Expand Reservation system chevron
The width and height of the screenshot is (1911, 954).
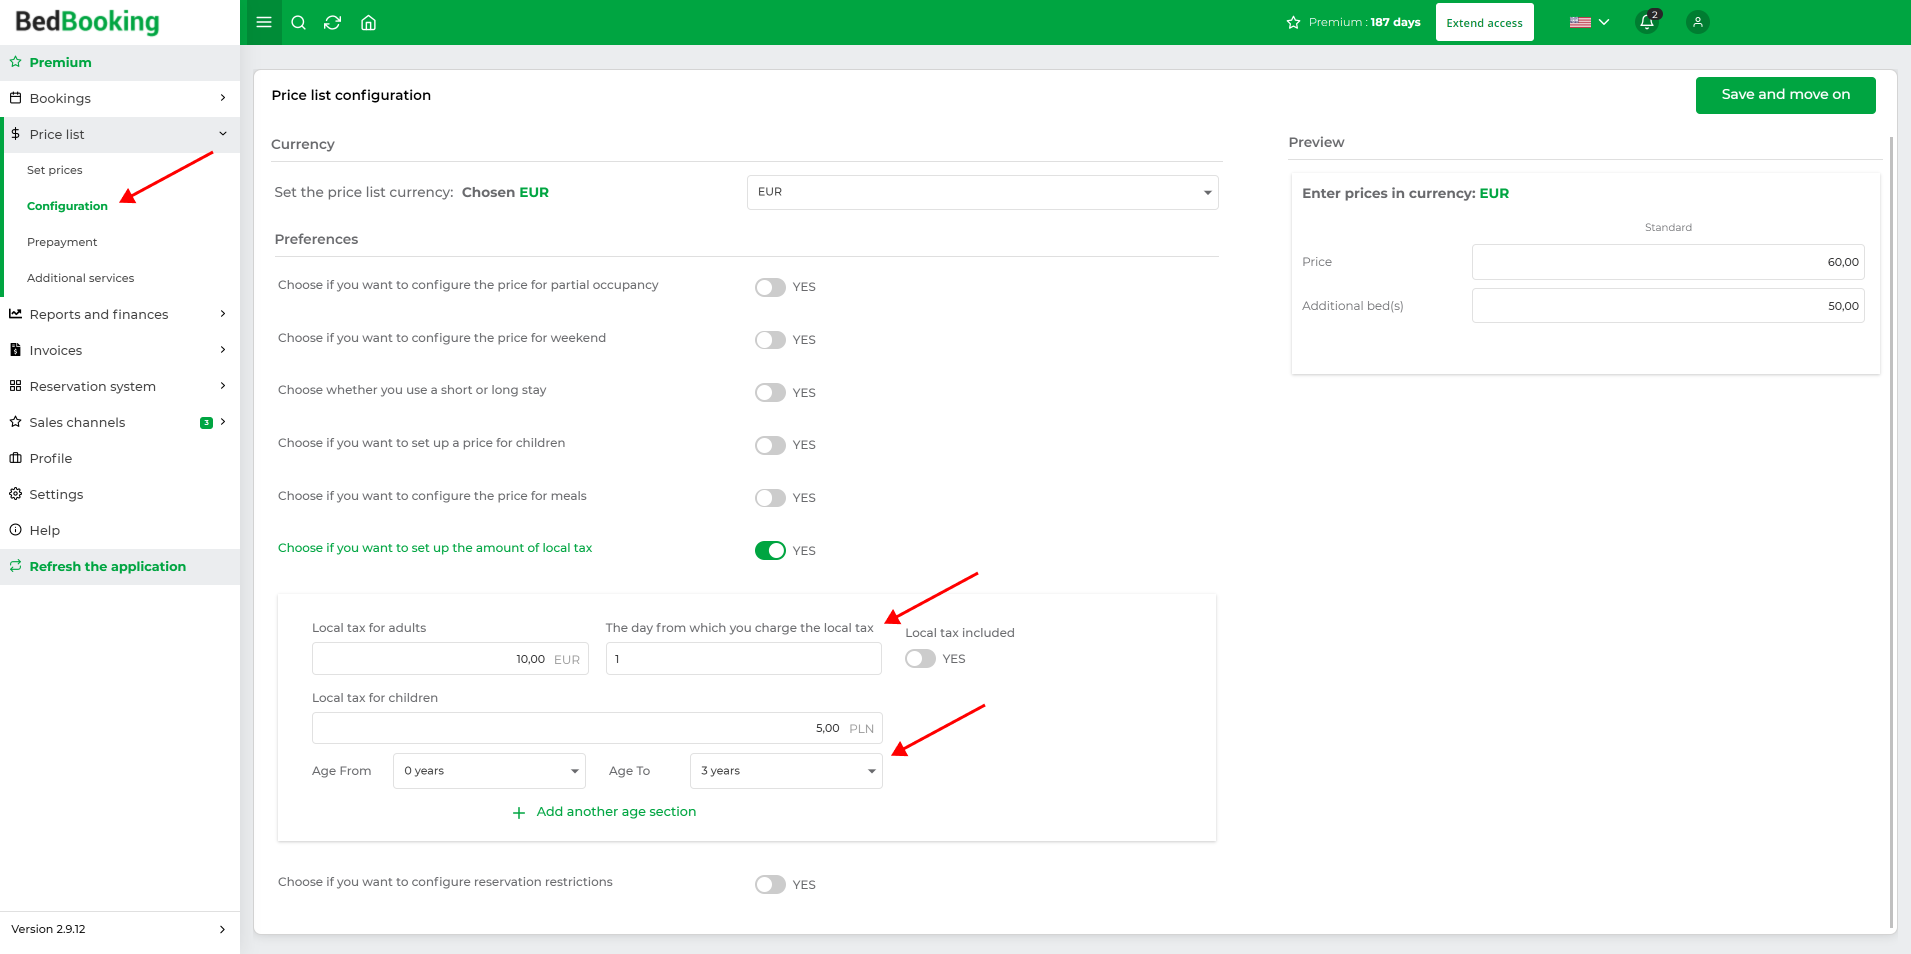[223, 386]
